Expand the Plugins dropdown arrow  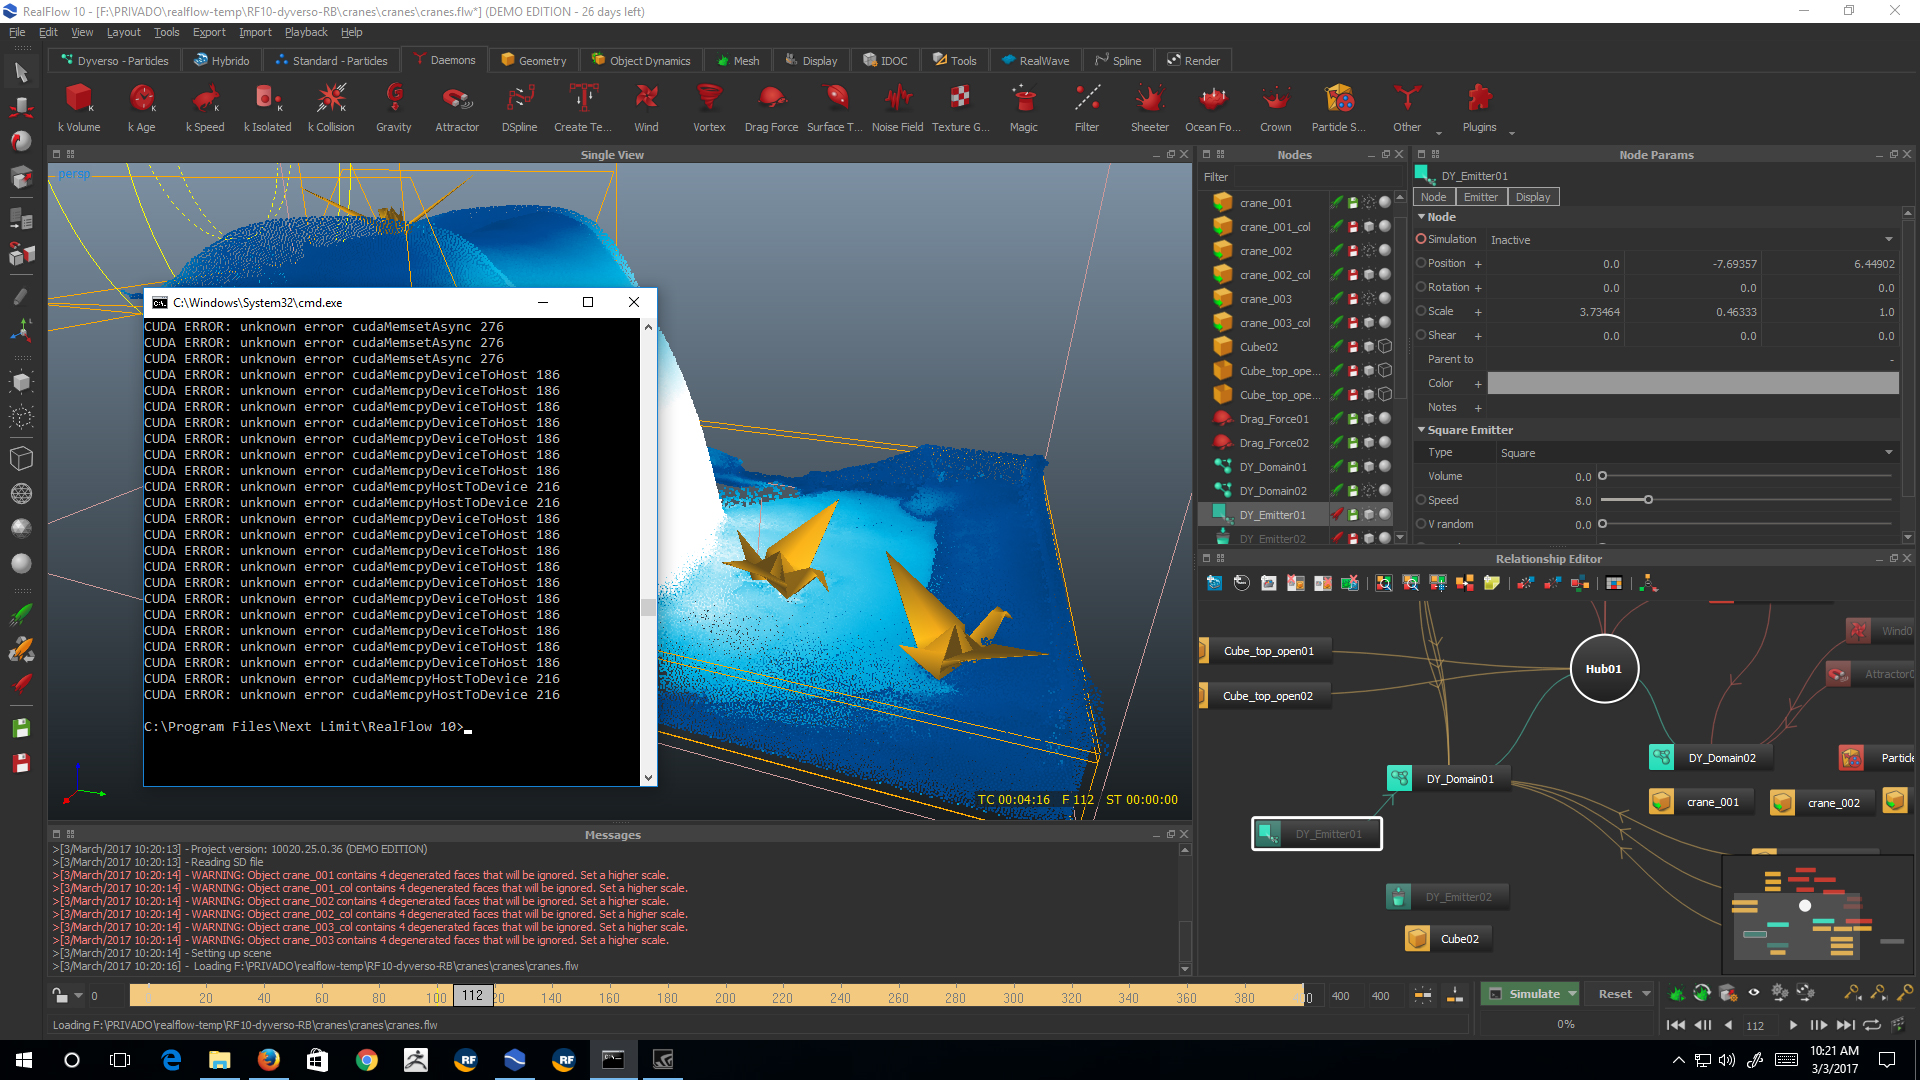click(x=1512, y=132)
